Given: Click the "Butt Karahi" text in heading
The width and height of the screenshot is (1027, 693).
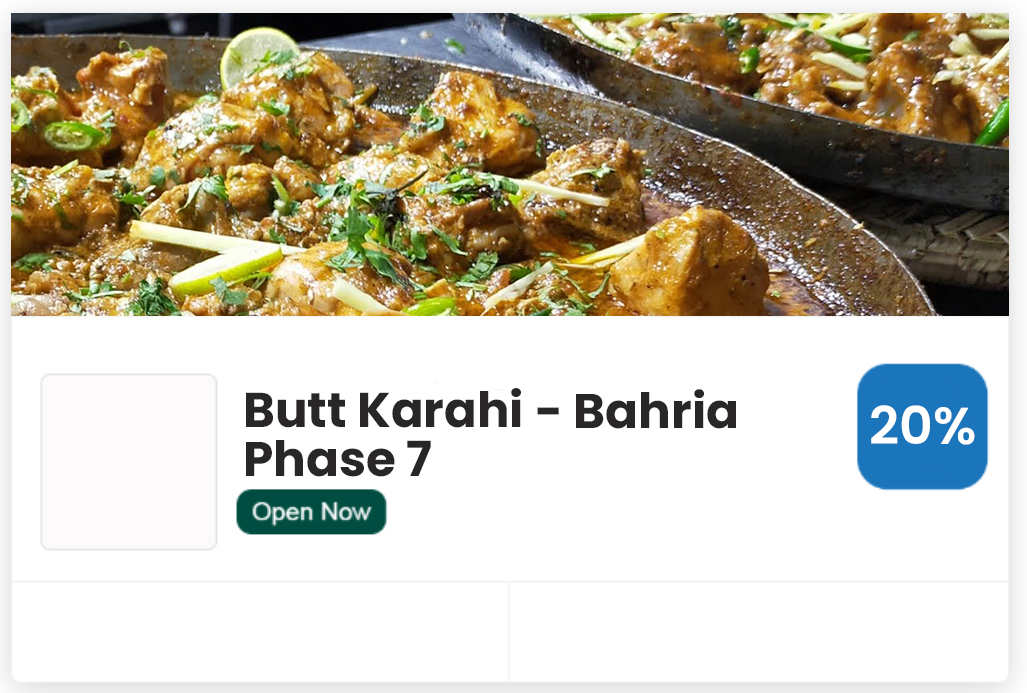Looking at the screenshot, I should [x=383, y=411].
